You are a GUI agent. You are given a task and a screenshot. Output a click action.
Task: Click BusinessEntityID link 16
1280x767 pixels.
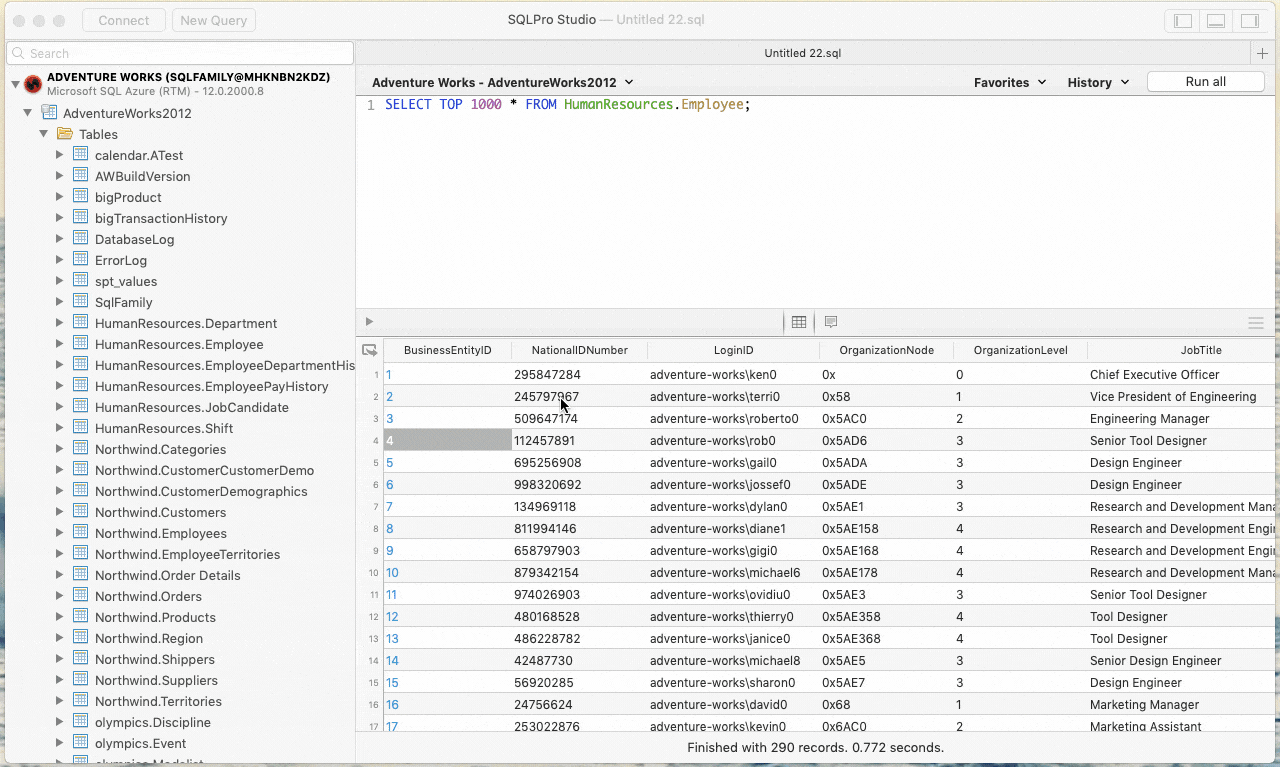click(x=392, y=705)
